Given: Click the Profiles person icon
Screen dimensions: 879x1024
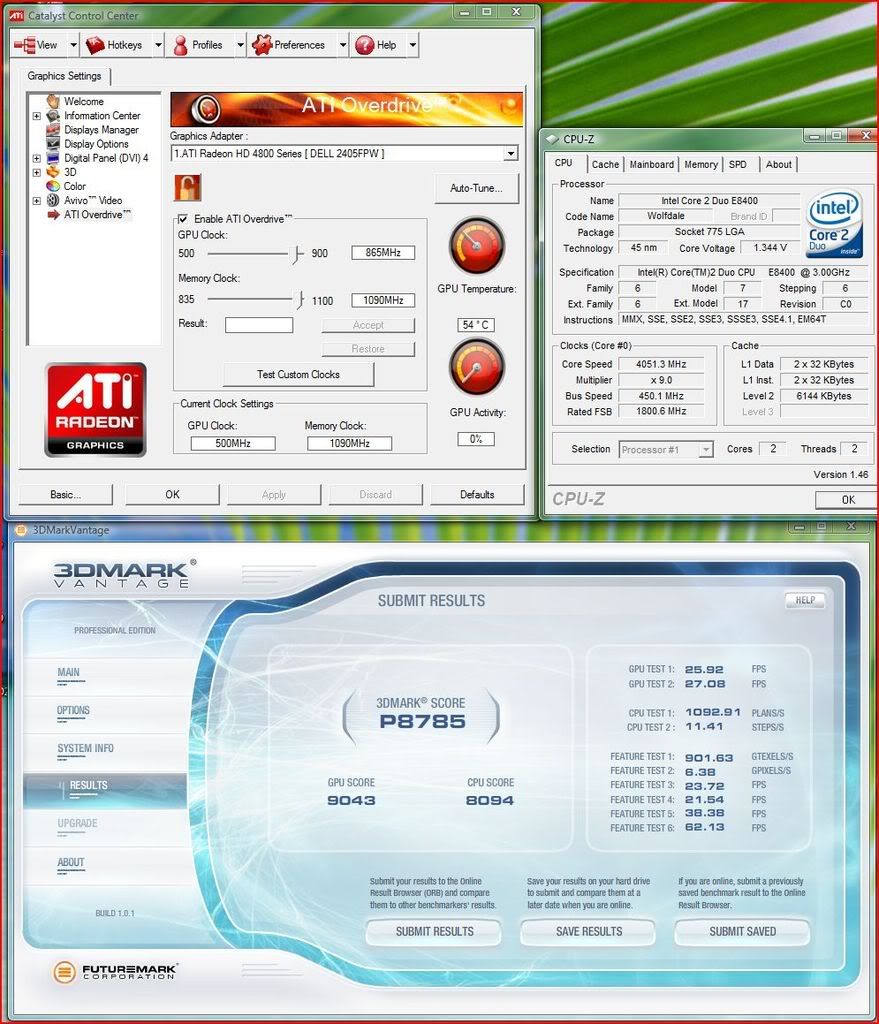Looking at the screenshot, I should click(x=180, y=45).
